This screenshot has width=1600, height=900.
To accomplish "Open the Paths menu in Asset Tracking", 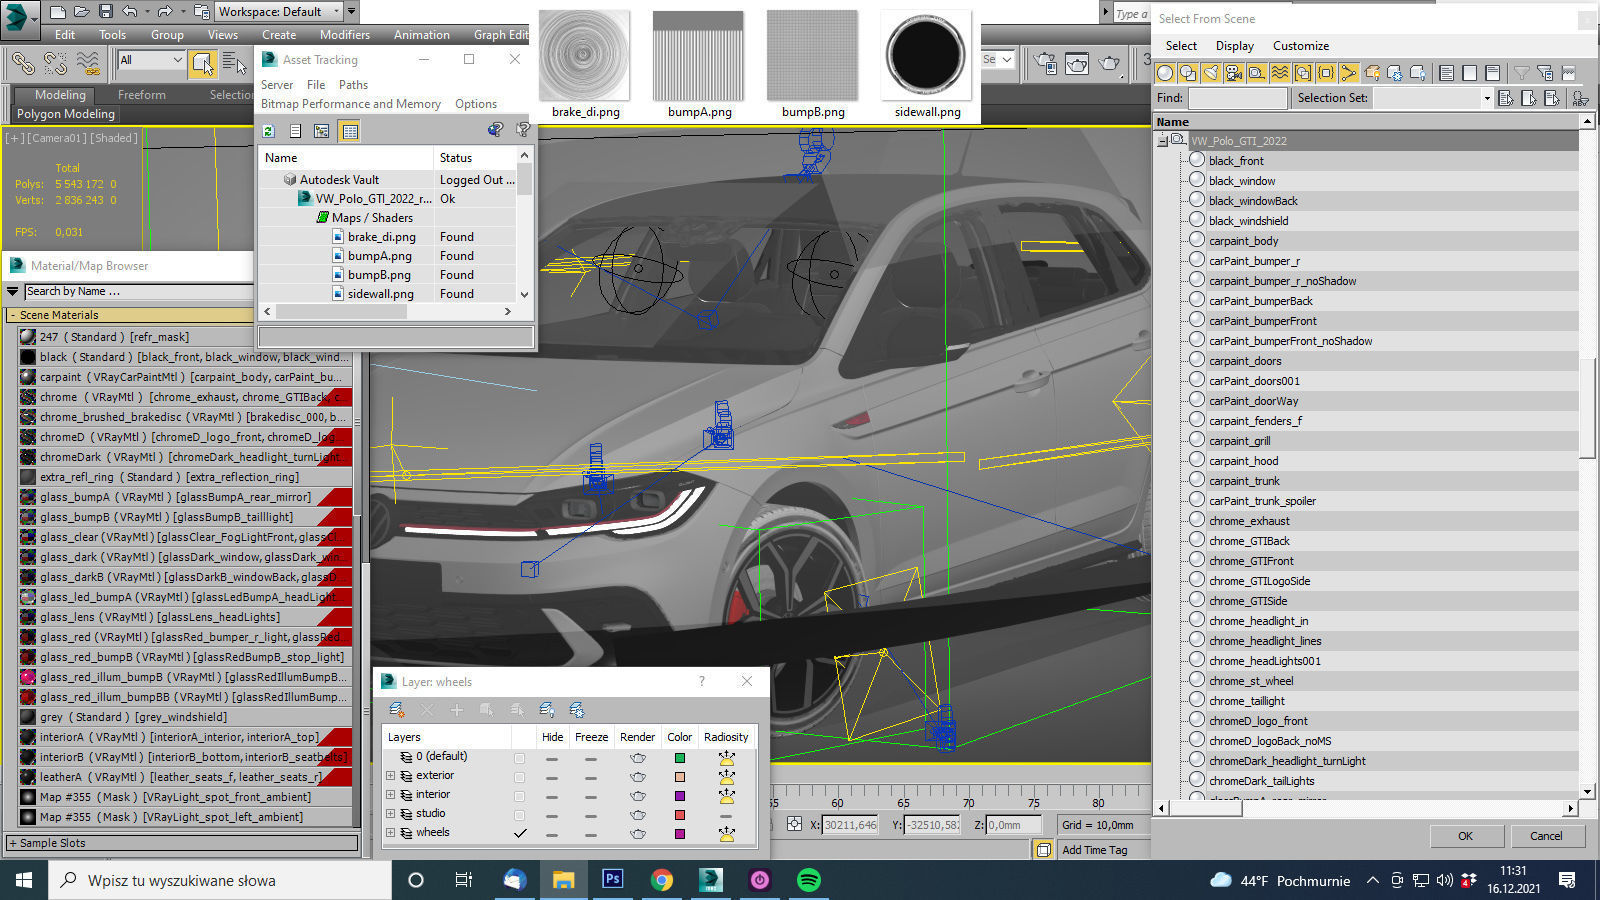I will (353, 85).
